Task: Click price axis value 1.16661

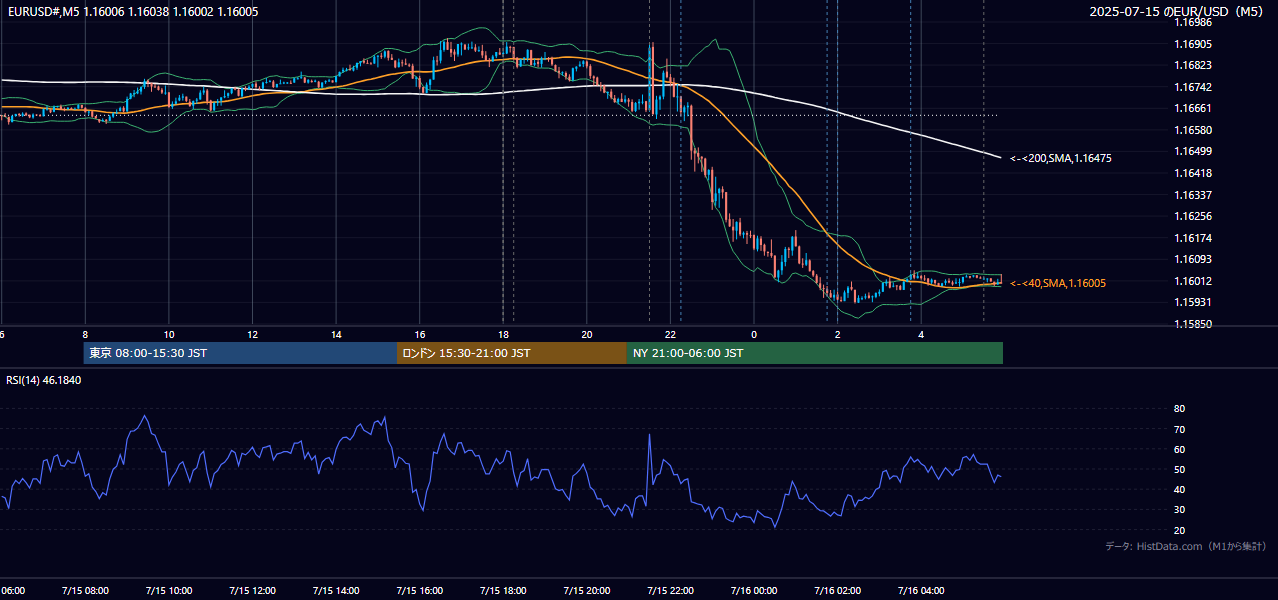Action: (1193, 109)
